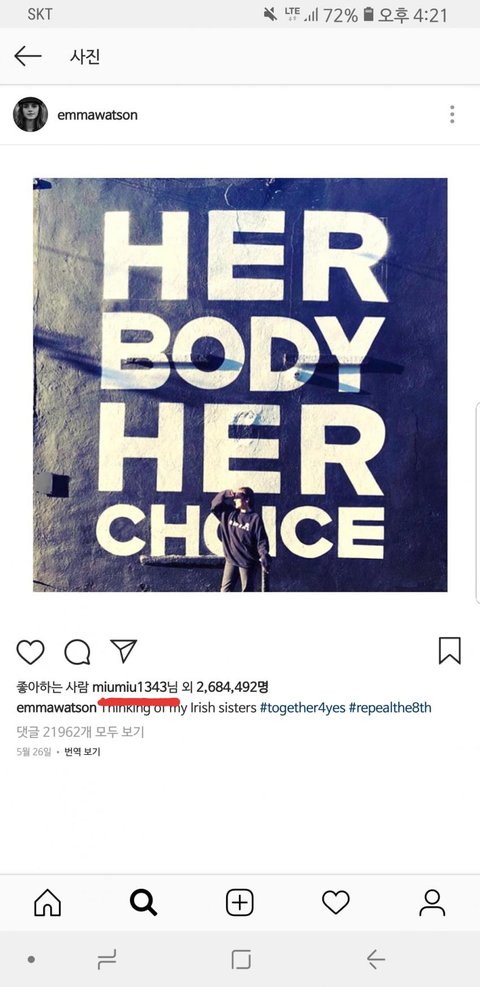
Task: View the 2,684,492명 likes list
Action: coord(232,687)
